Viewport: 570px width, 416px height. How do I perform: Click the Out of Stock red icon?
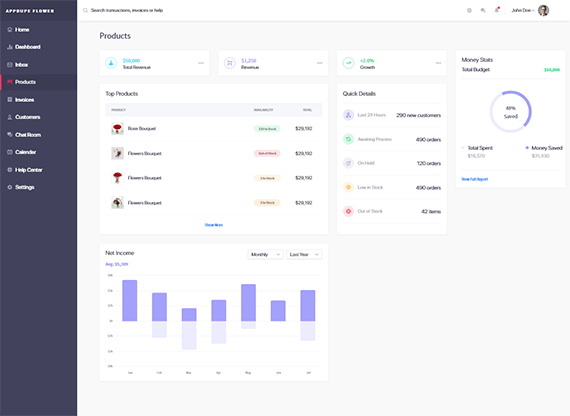click(x=348, y=211)
